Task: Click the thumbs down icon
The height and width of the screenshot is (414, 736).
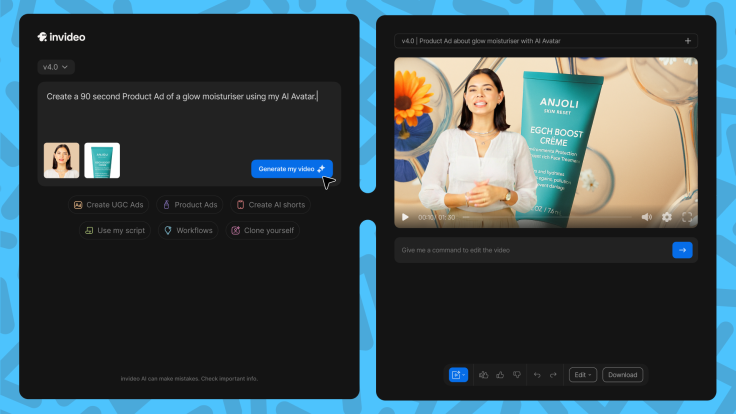Action: pyautogui.click(x=517, y=375)
